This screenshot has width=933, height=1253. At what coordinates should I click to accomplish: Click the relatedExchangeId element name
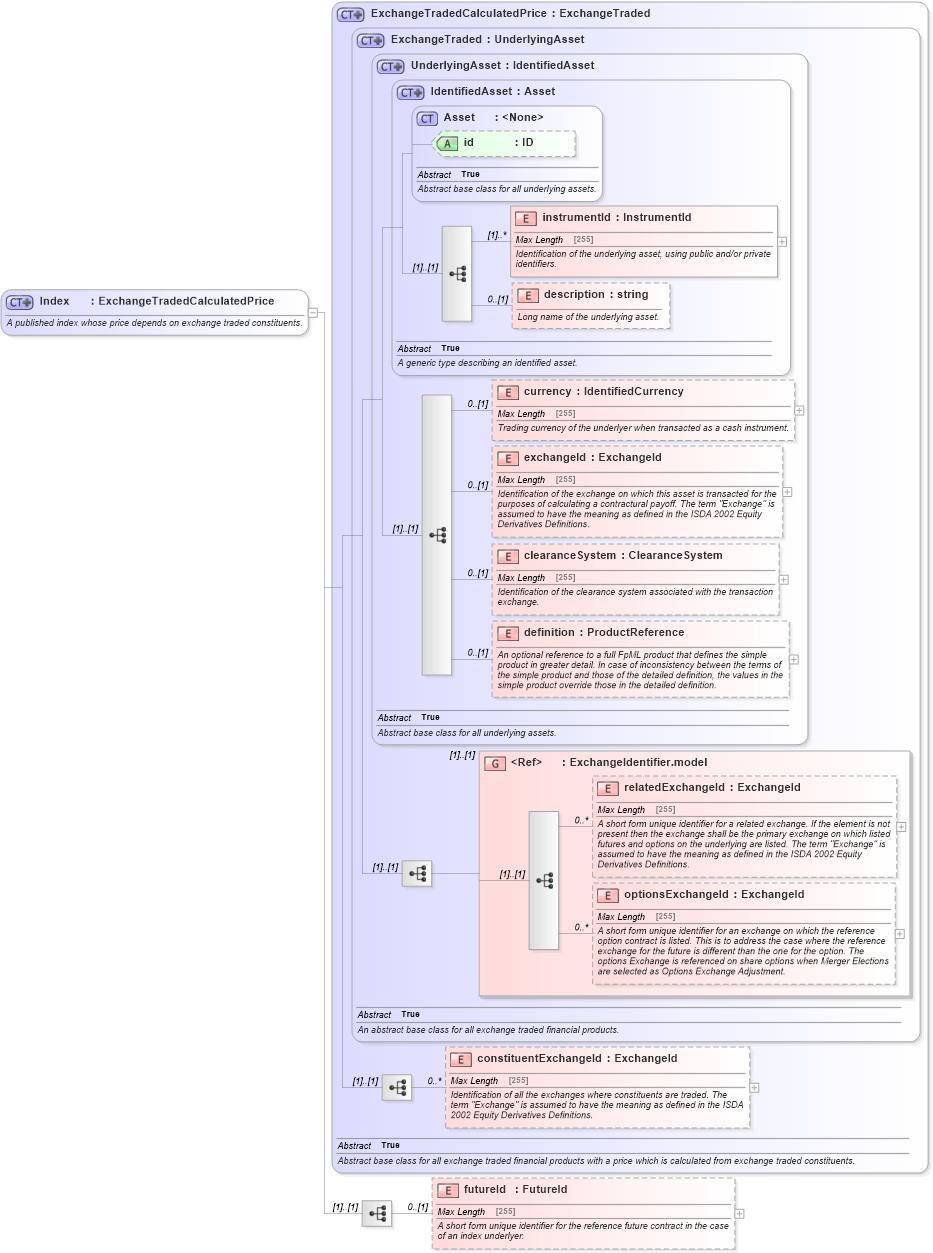(x=675, y=787)
